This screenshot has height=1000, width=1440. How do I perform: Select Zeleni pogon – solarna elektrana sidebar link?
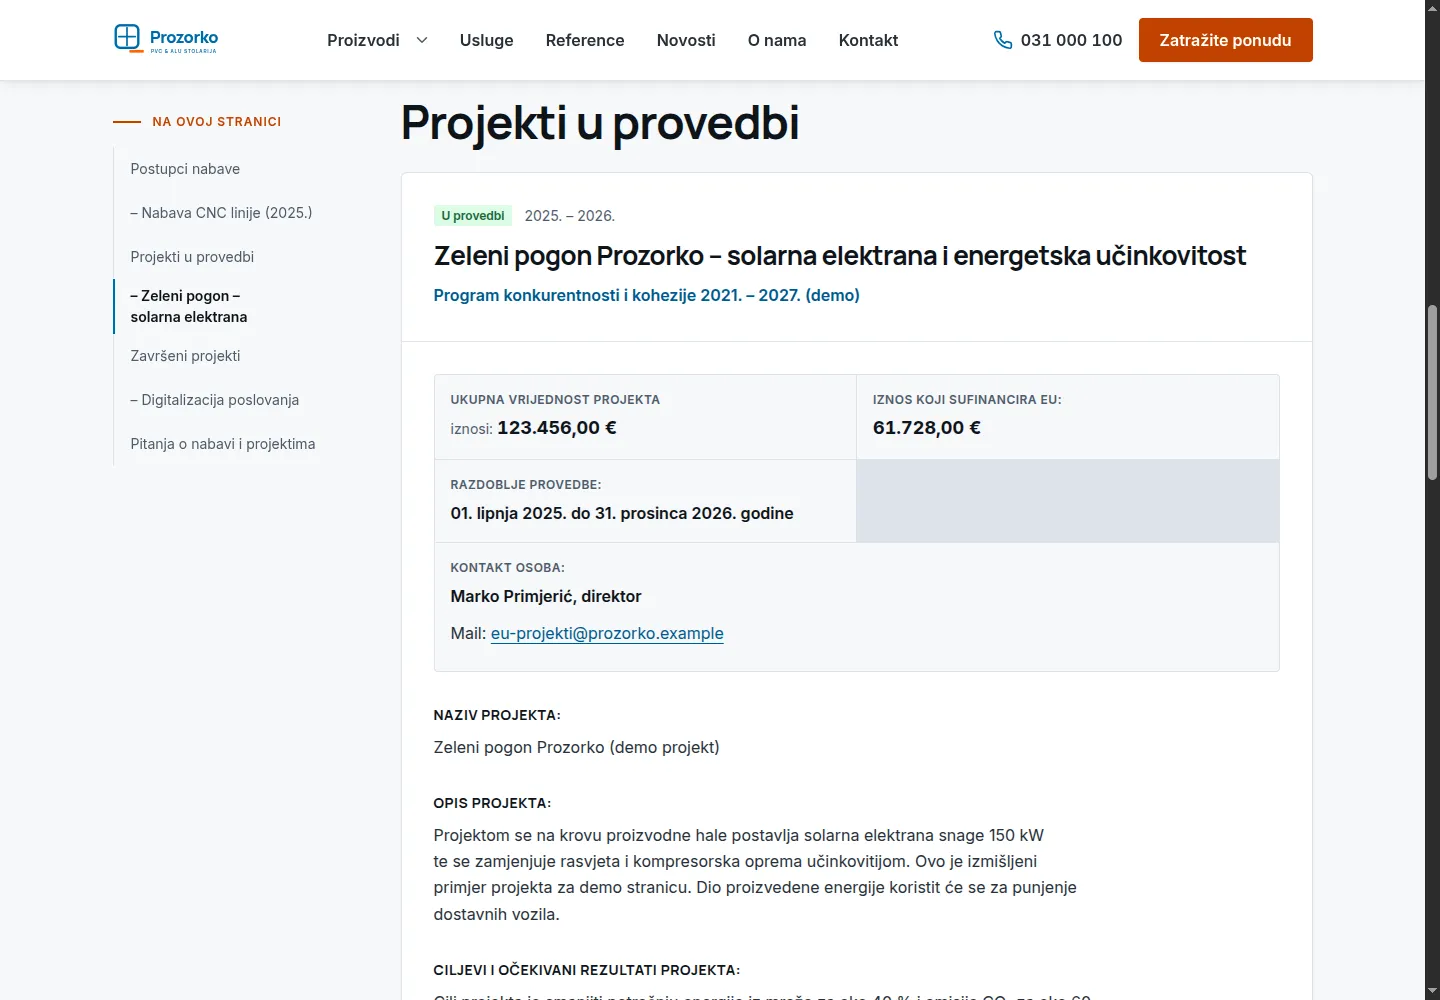tap(189, 306)
